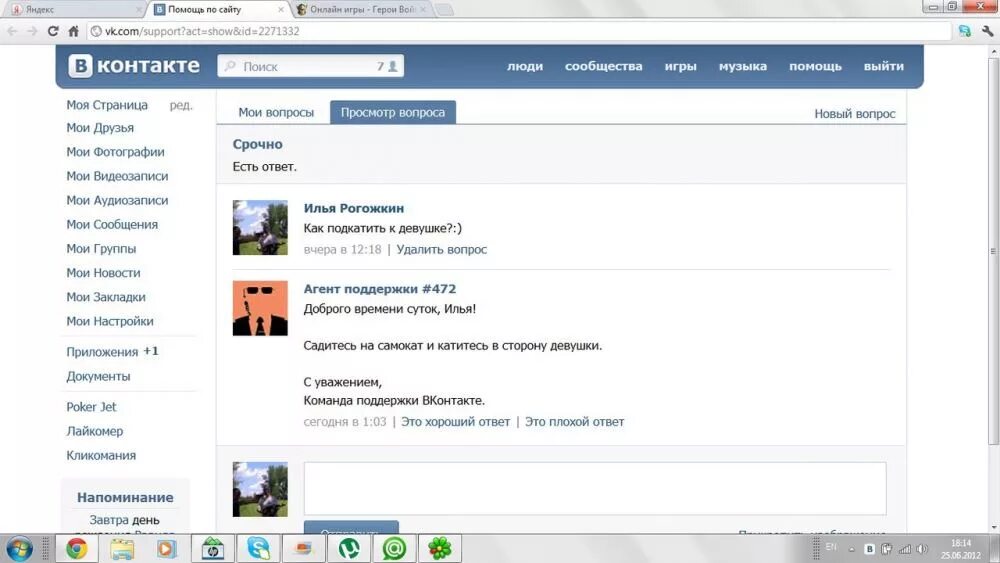This screenshot has width=1000, height=563.
Task: Open 'Агент поддержки #472' name link
Action: click(x=379, y=289)
